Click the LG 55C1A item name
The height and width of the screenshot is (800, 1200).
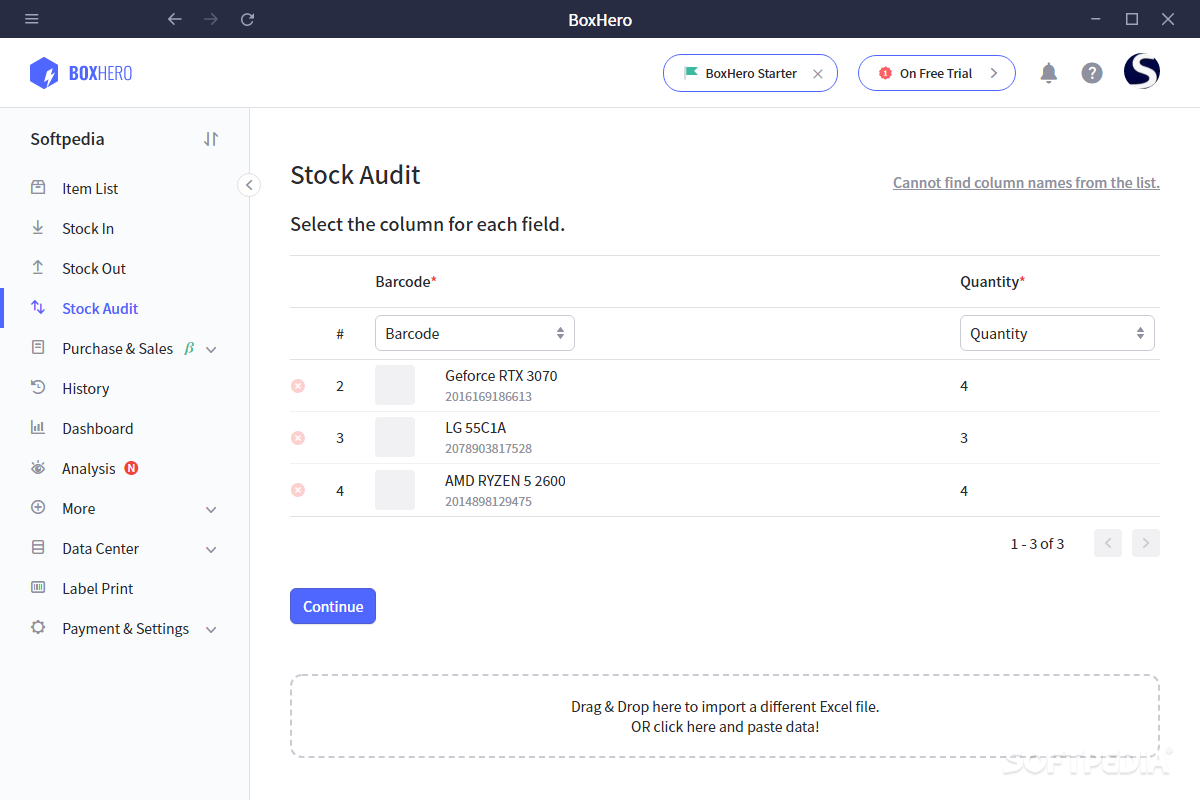tap(476, 428)
